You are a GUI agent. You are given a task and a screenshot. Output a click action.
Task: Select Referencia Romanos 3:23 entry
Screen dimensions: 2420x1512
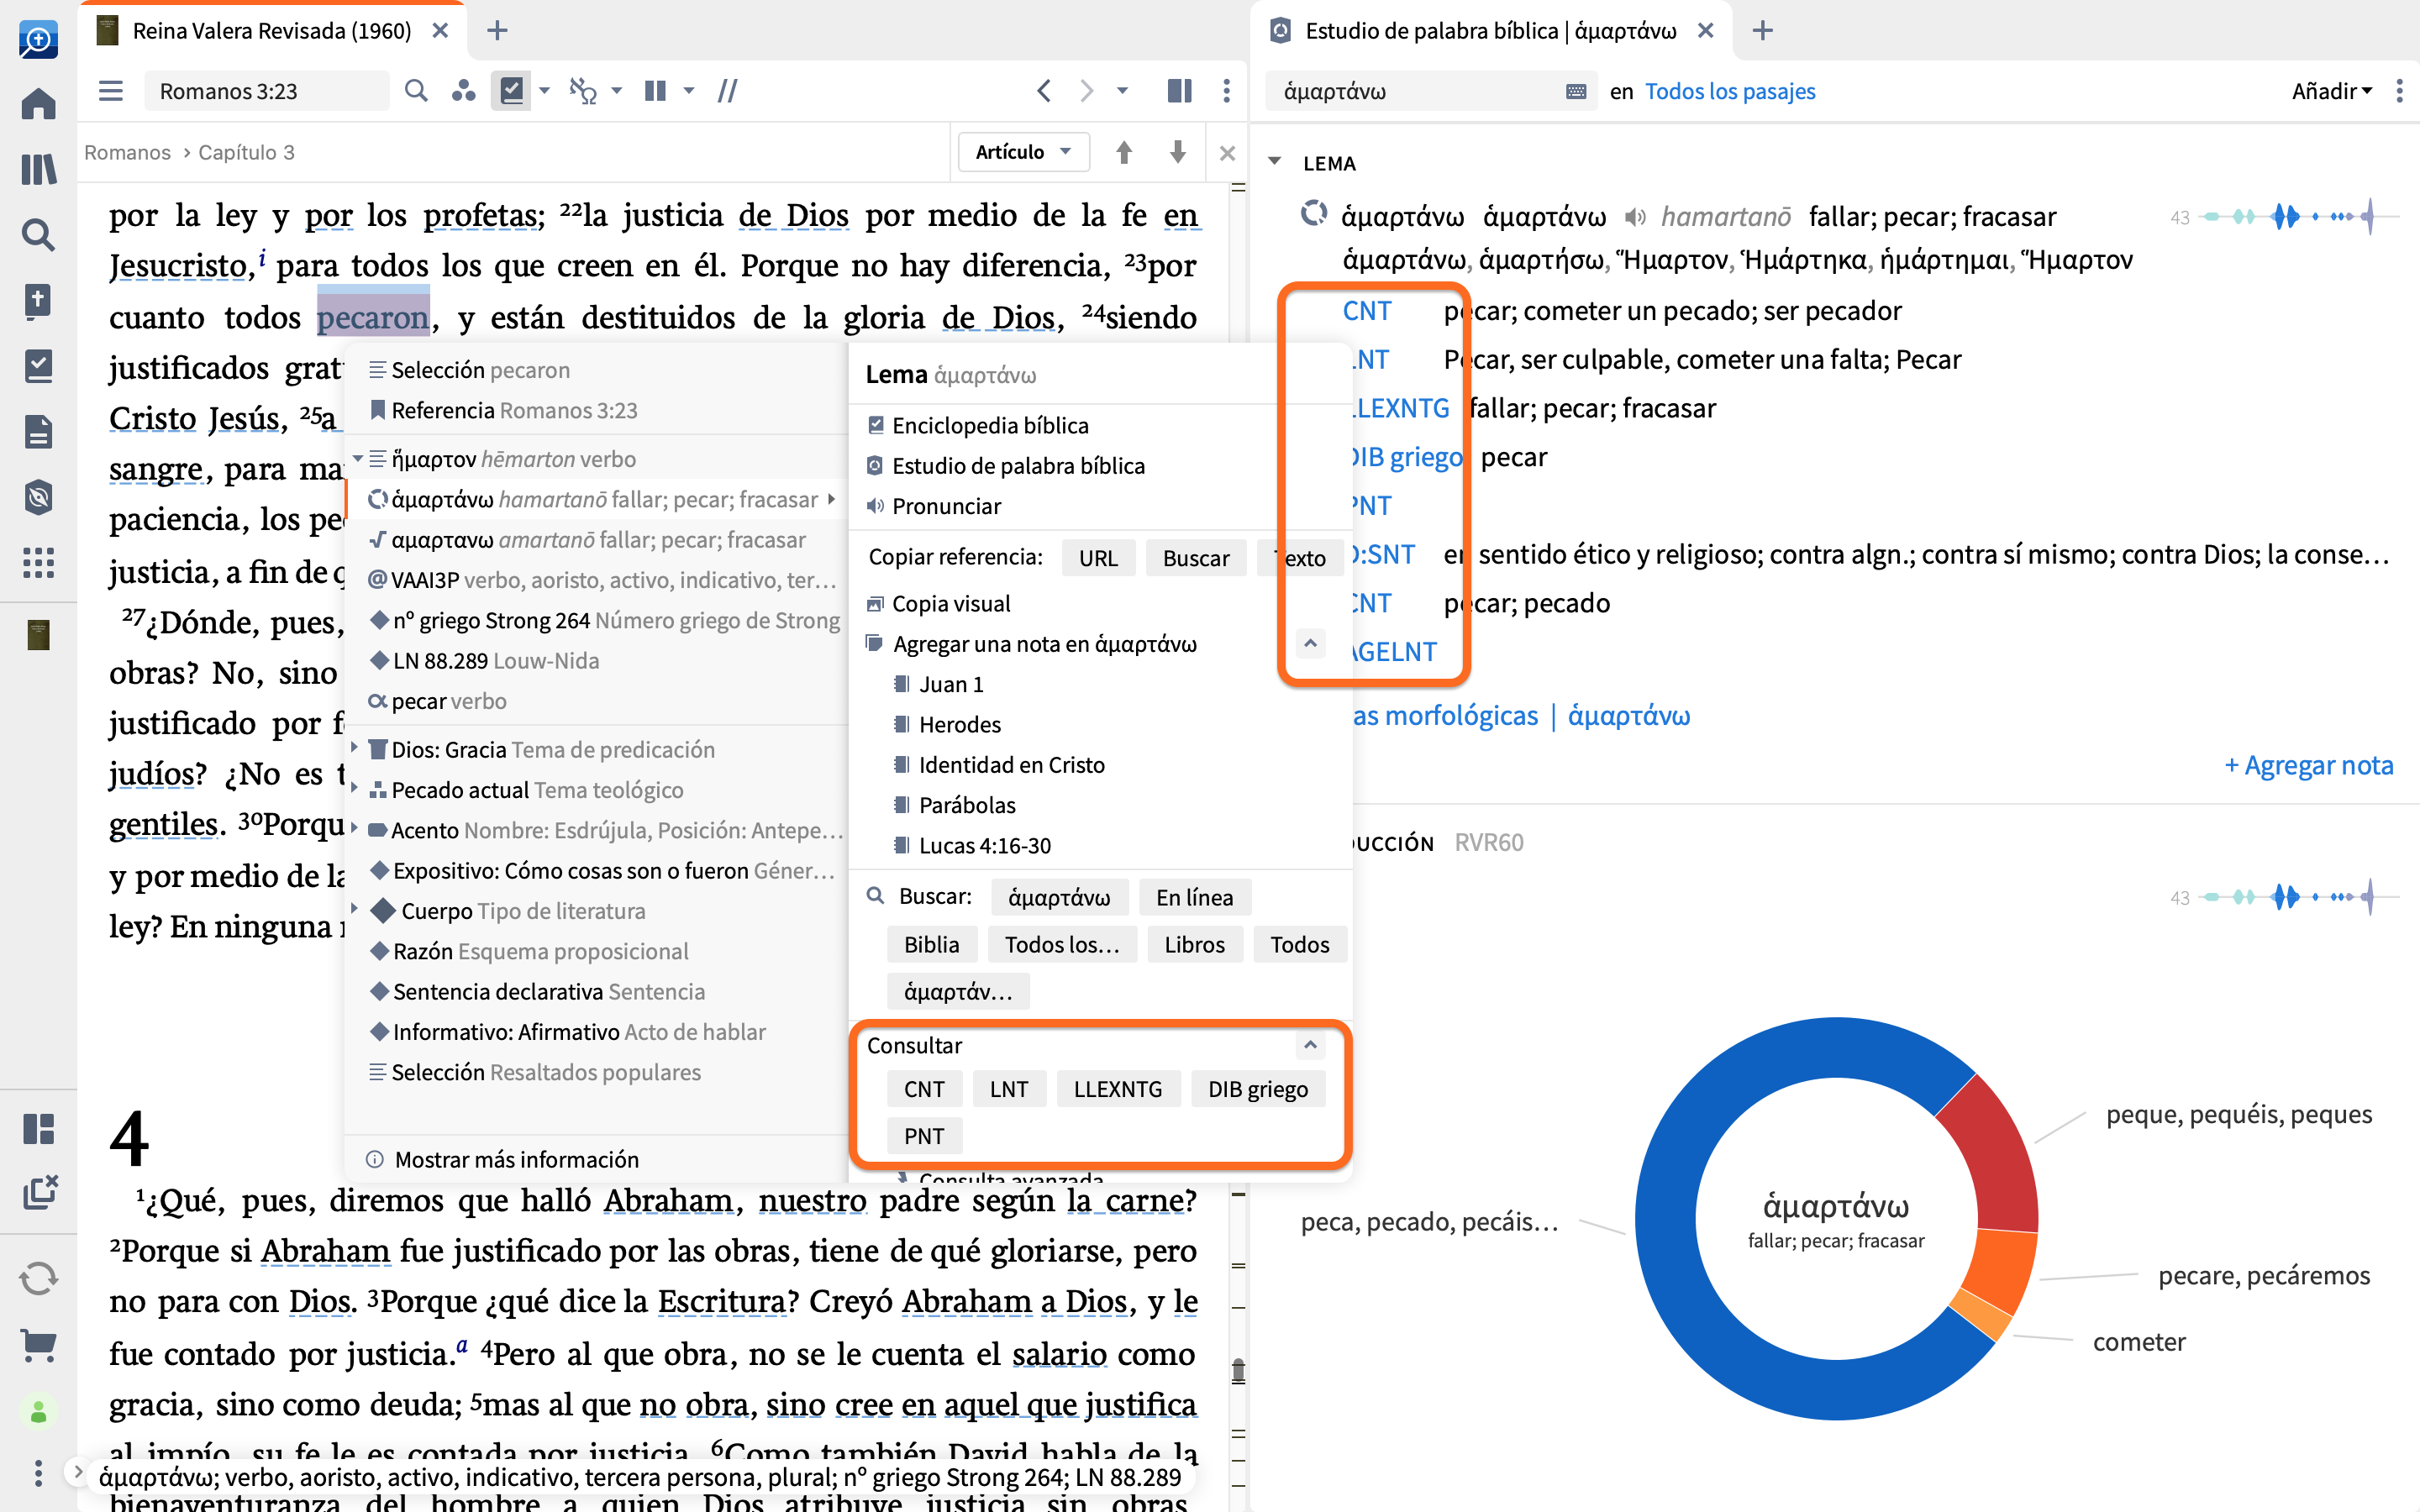504,410
